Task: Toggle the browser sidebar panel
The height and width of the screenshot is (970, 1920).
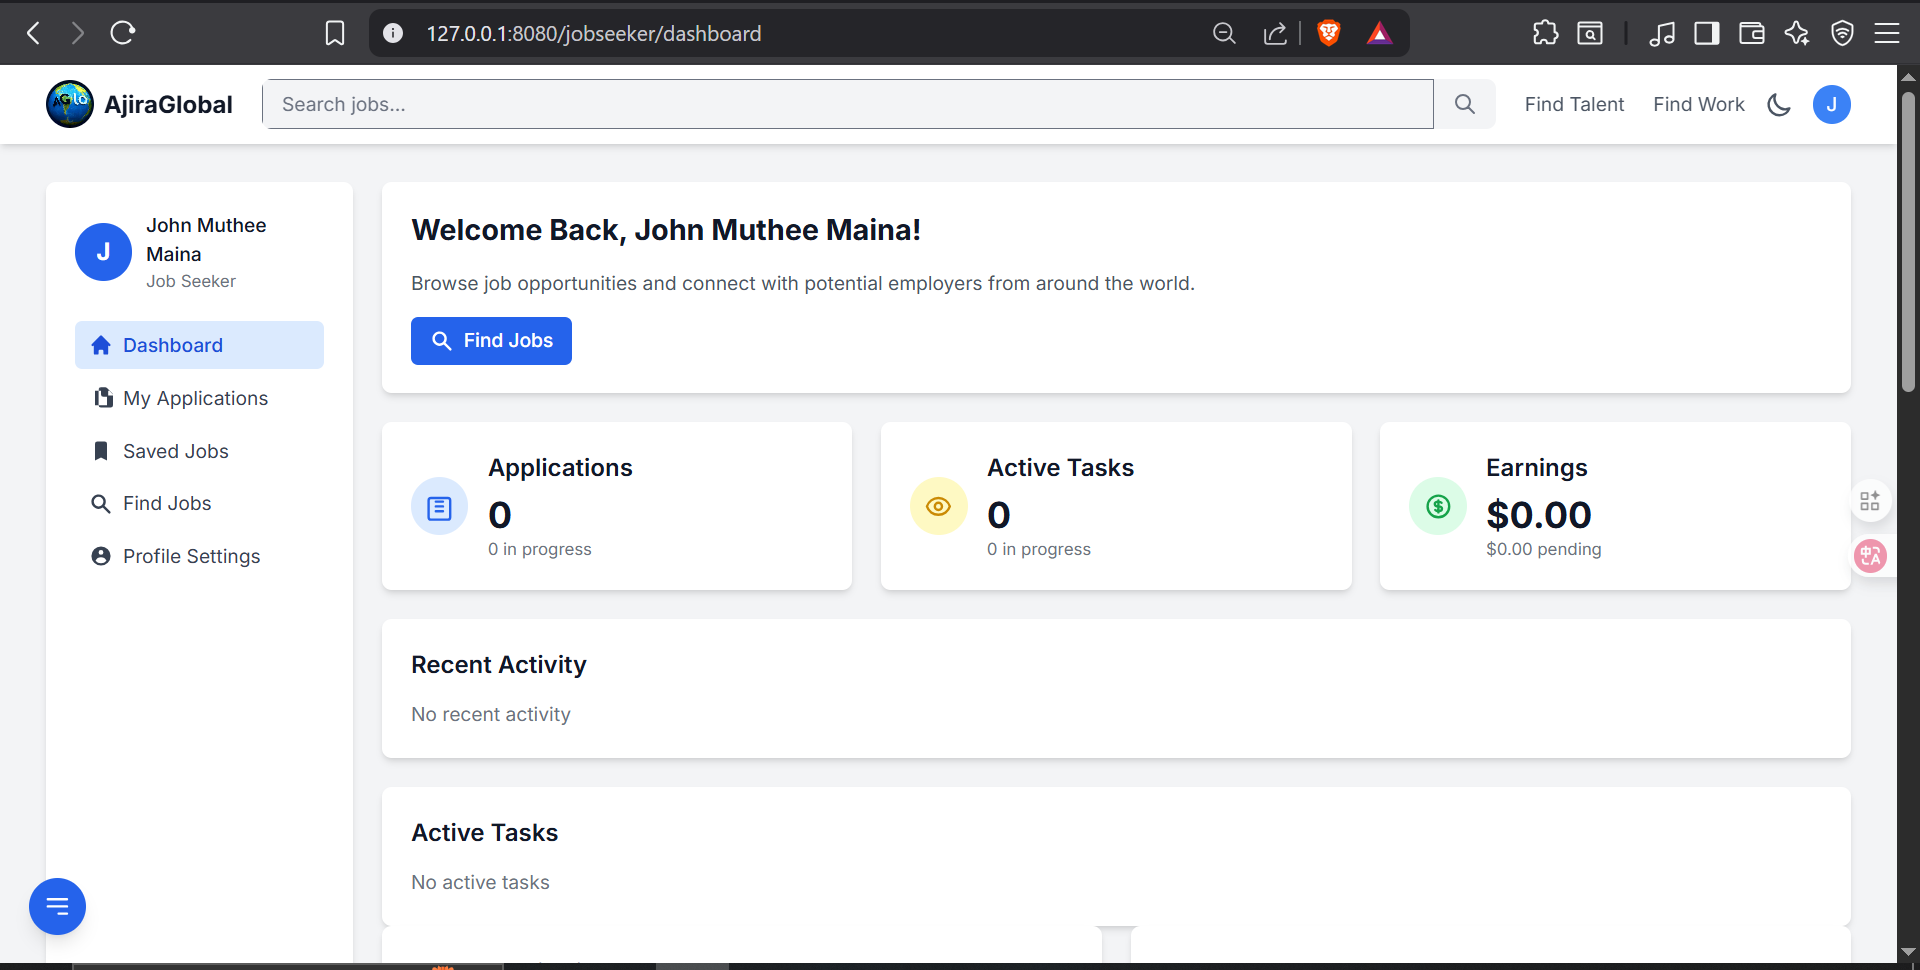Action: [1706, 33]
